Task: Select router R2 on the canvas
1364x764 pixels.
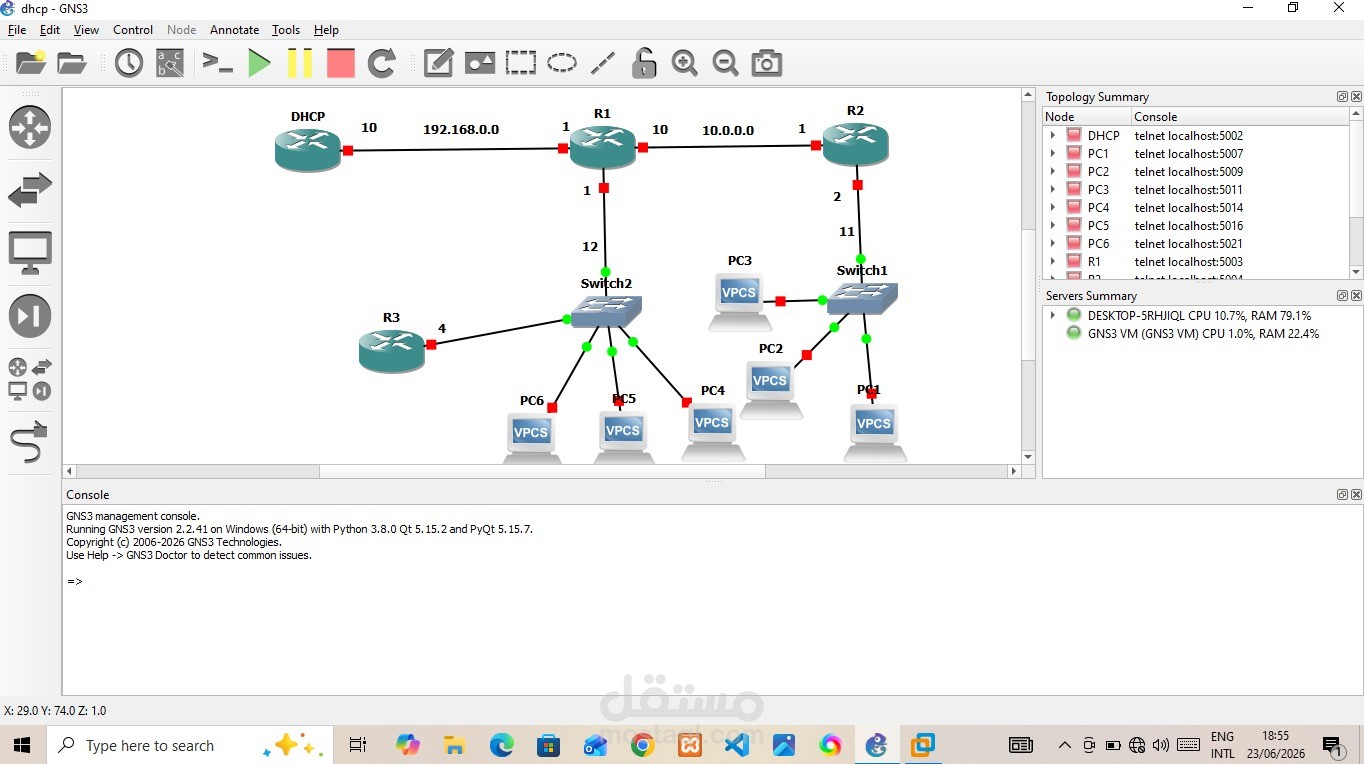Action: 856,144
